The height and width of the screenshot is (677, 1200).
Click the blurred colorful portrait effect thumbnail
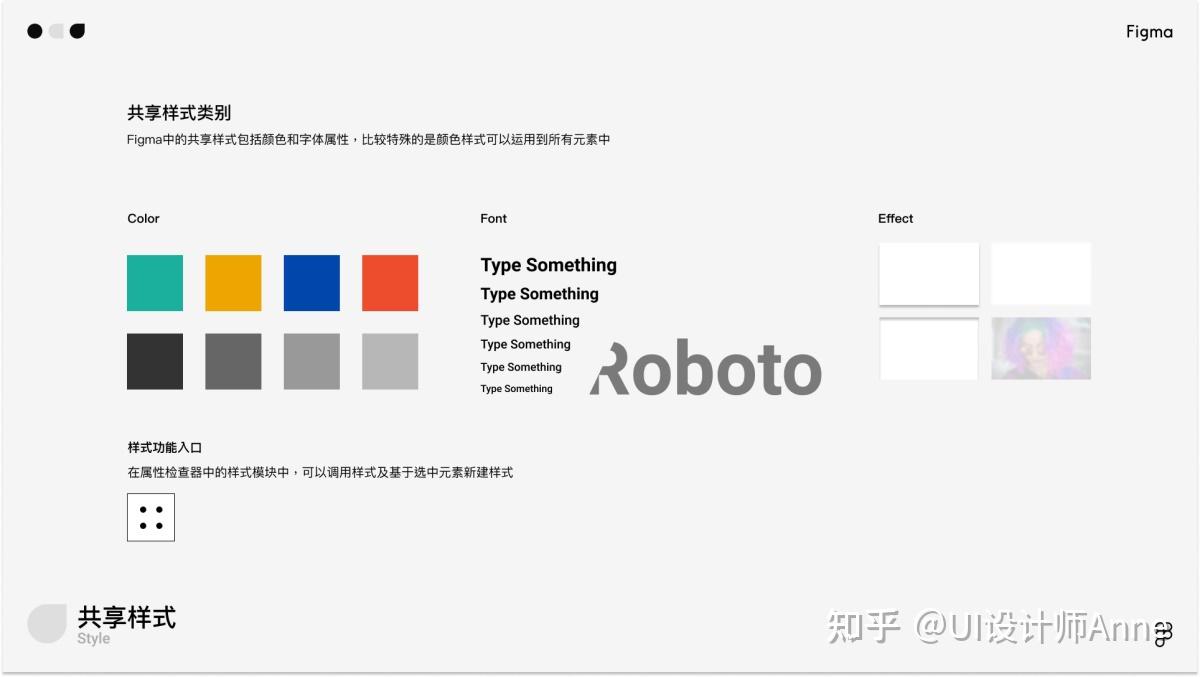tap(1041, 349)
